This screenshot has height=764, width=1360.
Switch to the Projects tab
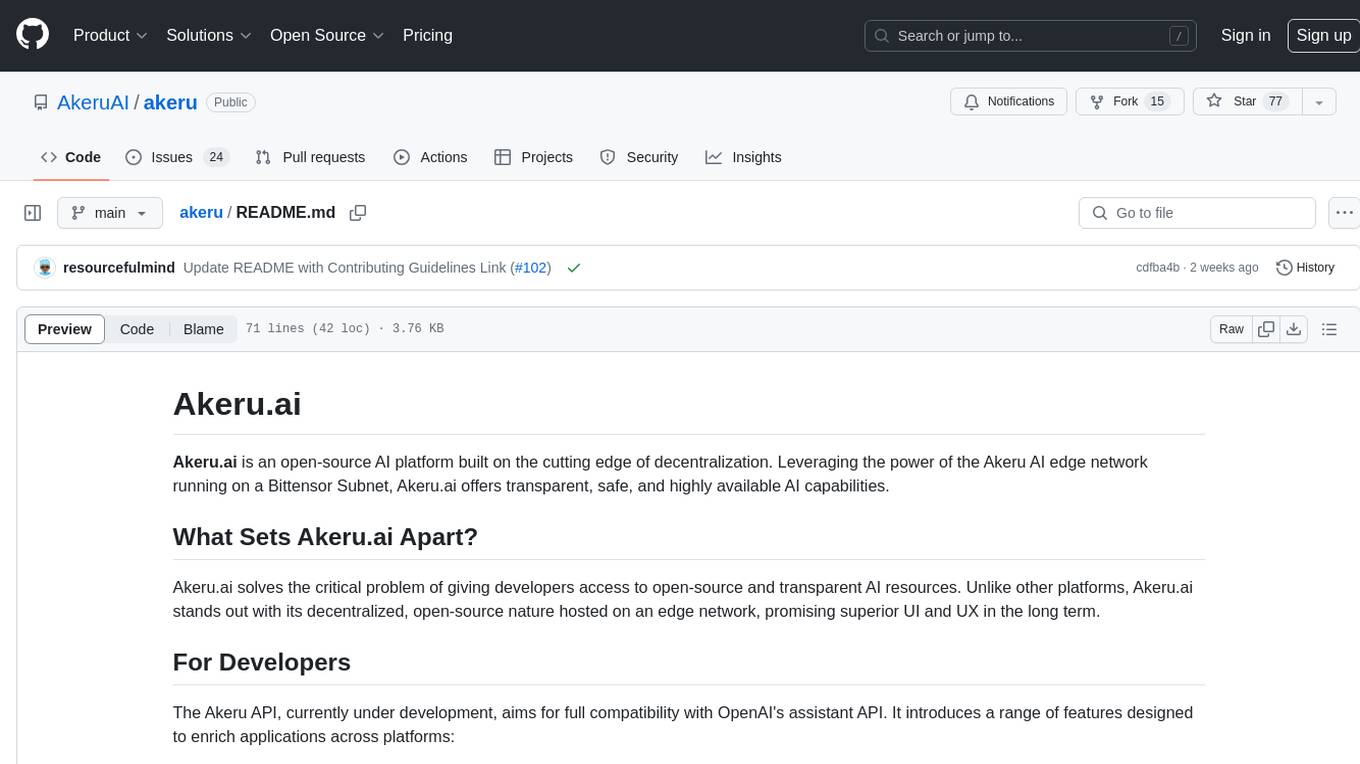coord(534,157)
